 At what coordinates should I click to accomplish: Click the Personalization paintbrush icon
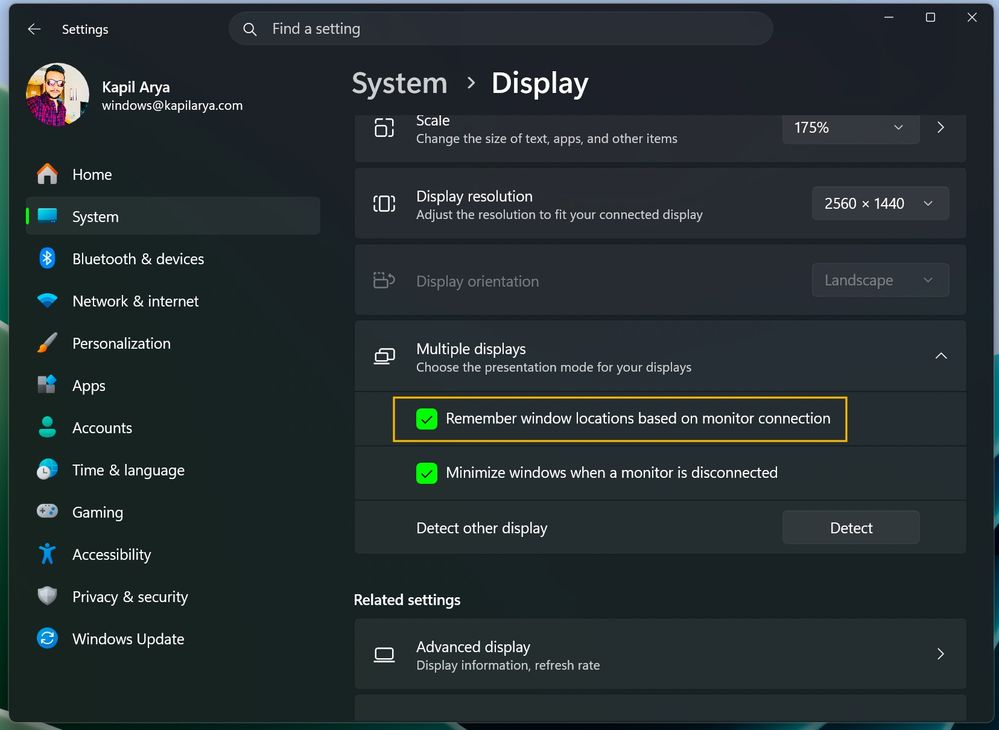[x=47, y=343]
